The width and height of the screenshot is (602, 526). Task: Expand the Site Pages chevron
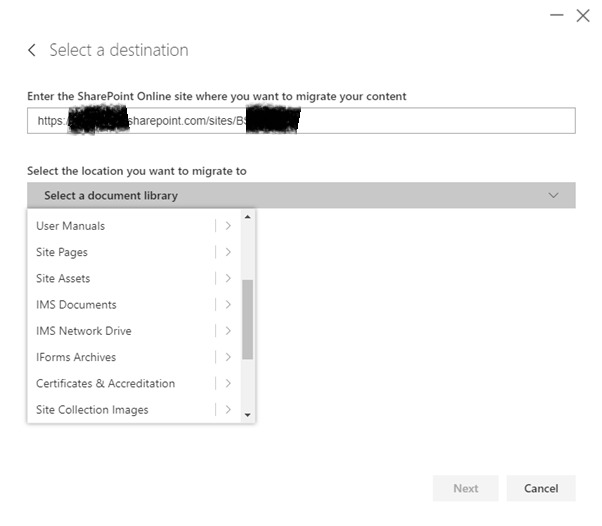tap(228, 252)
